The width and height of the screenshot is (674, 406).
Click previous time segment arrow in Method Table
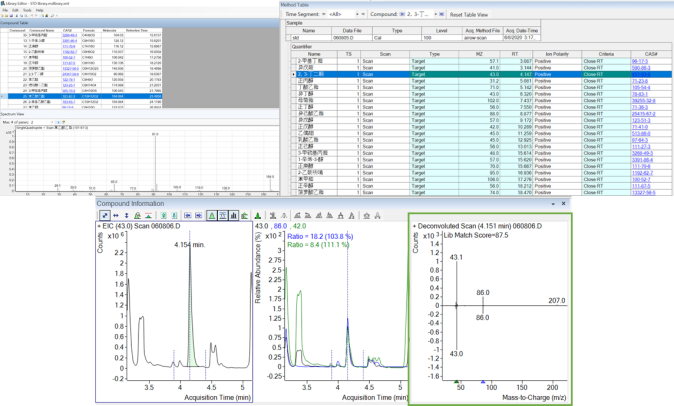(x=324, y=14)
